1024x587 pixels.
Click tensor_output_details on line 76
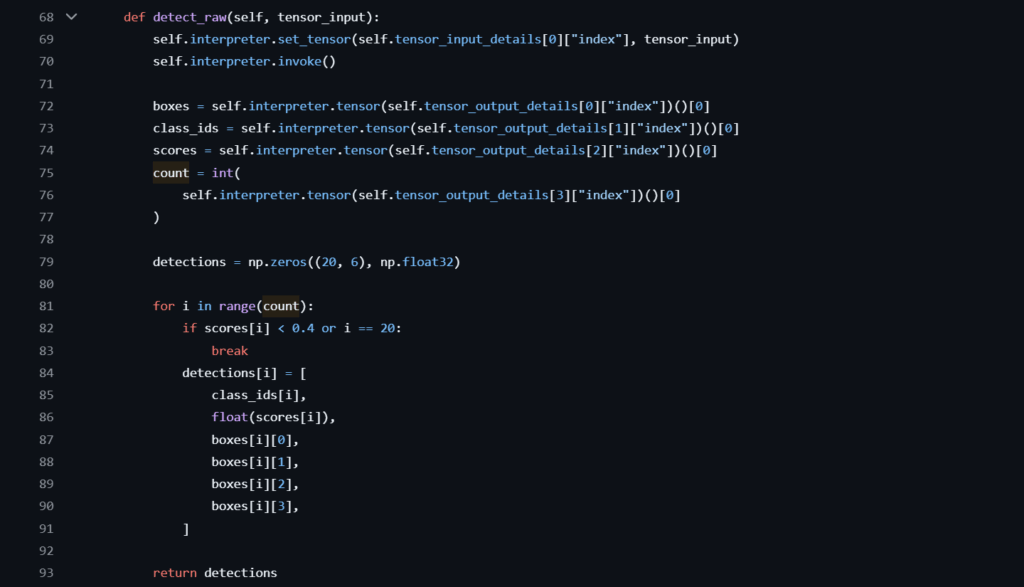(472, 195)
